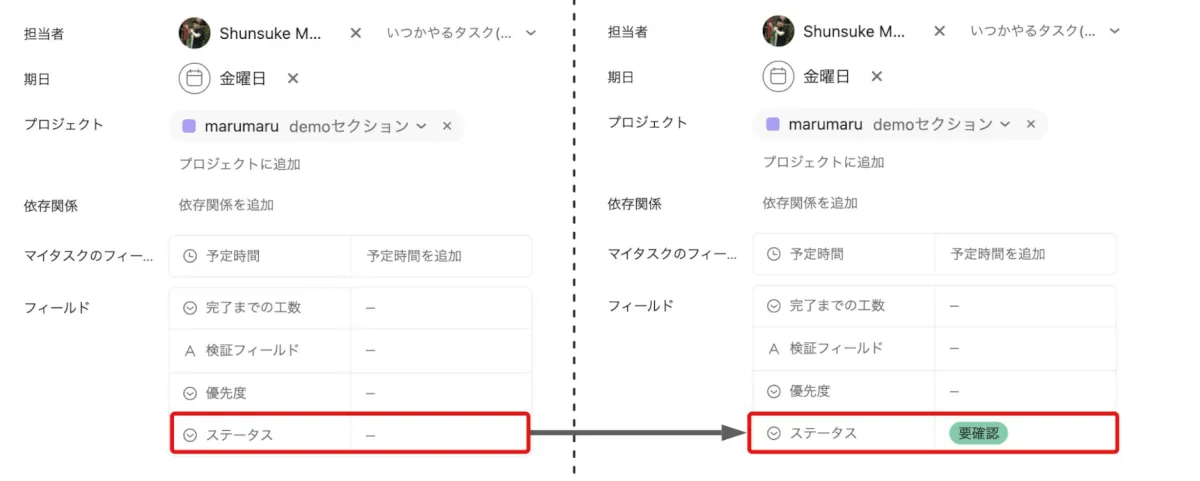Click プロジェクトに追加 in the left panel
Viewport: 1200px width, 481px height.
[x=239, y=164]
